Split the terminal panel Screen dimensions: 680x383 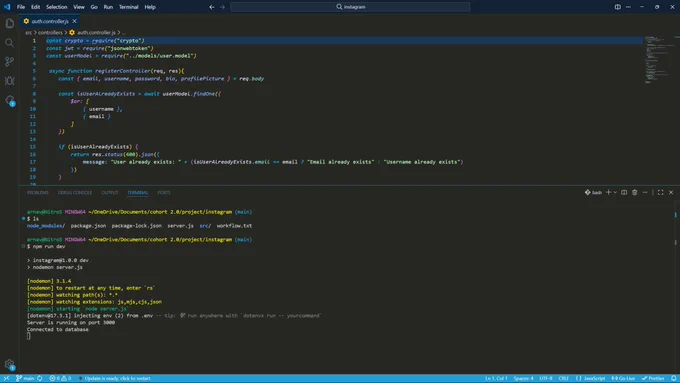pos(624,192)
